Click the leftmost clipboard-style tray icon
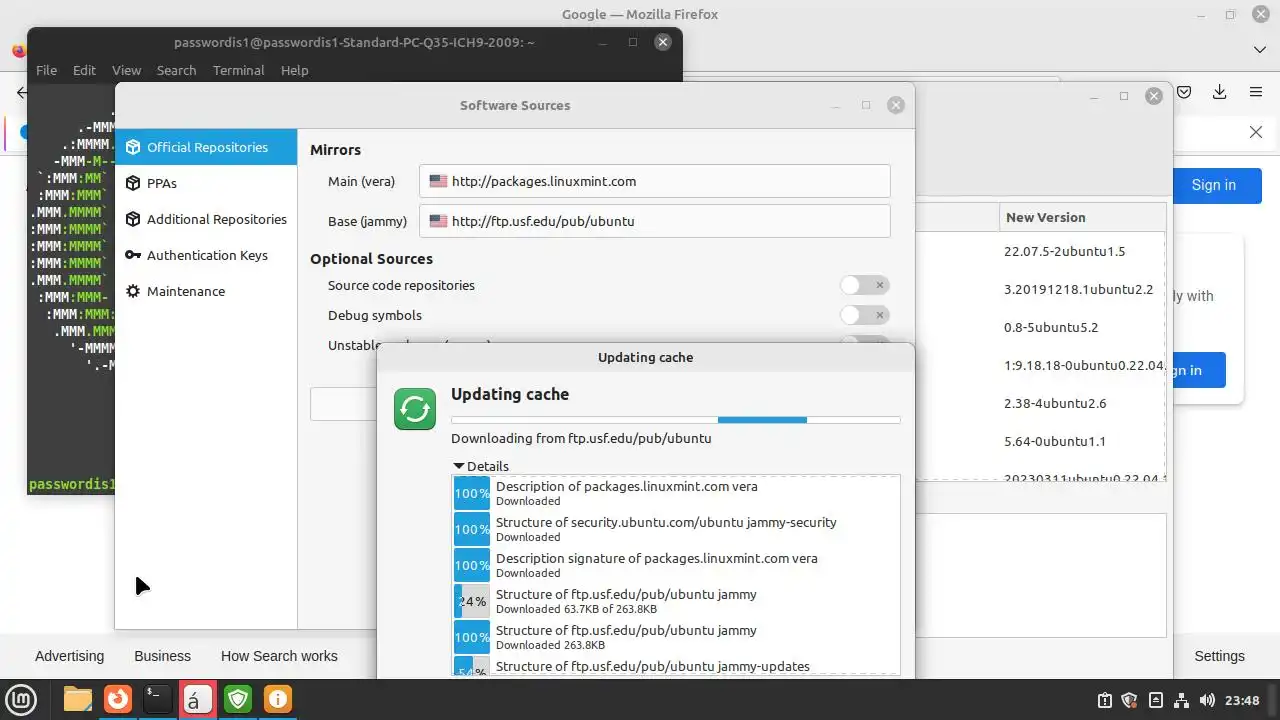This screenshot has width=1280, height=720. 1104,701
